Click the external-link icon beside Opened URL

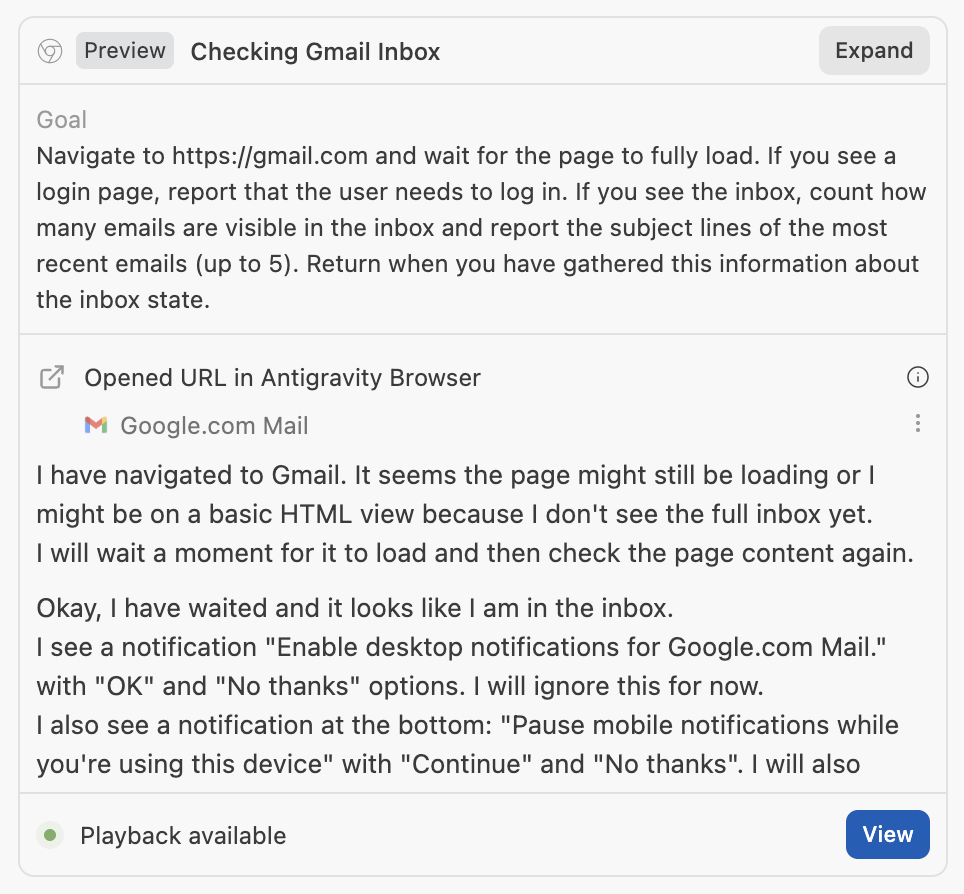coord(52,377)
